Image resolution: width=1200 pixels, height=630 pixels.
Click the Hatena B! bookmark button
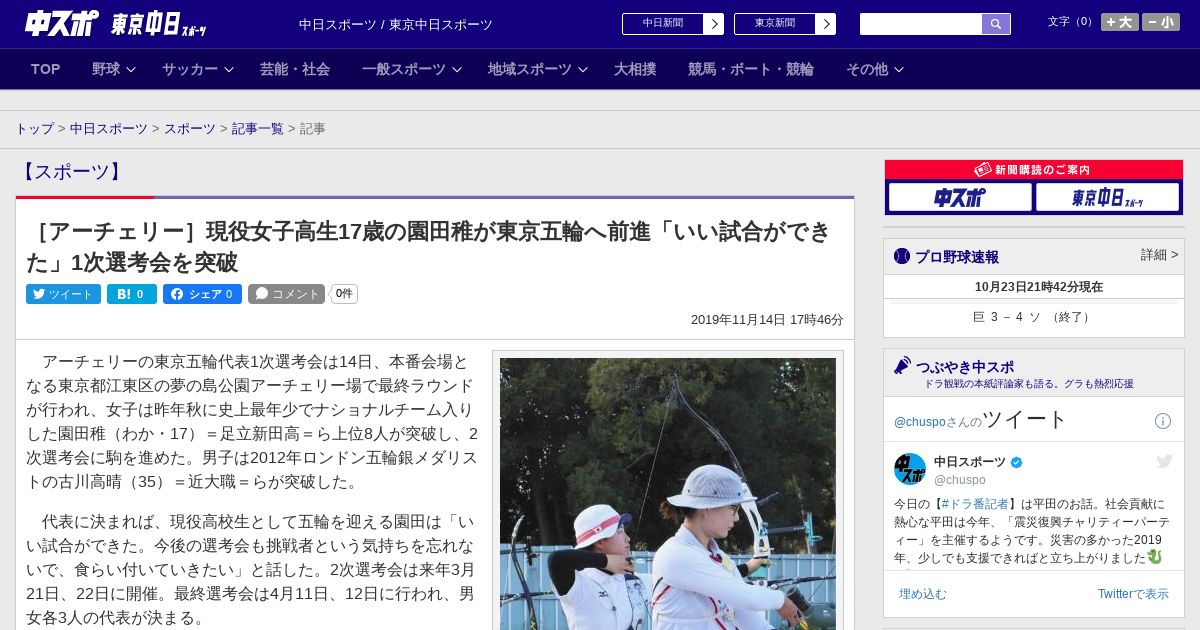(132, 294)
